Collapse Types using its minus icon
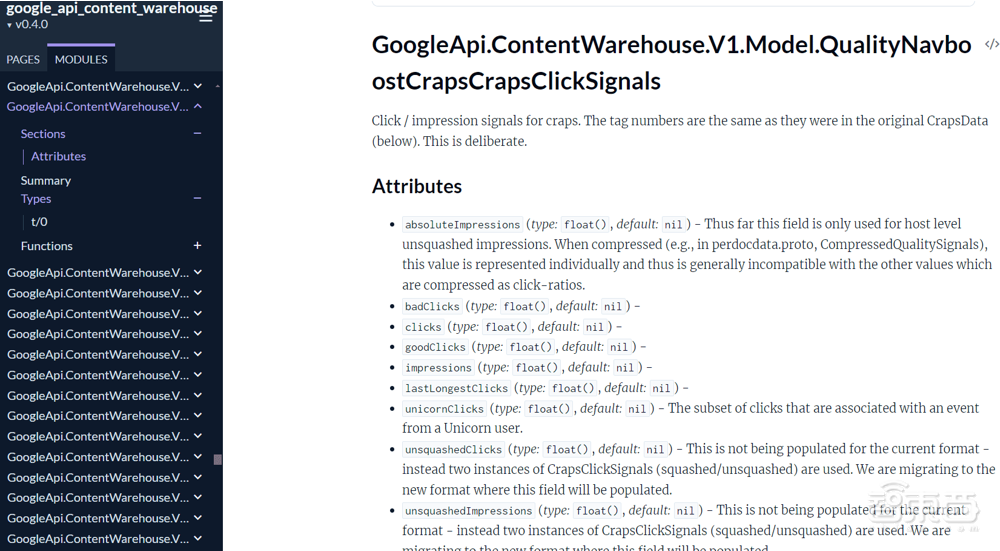The width and height of the screenshot is (1000, 551). pyautogui.click(x=197, y=199)
